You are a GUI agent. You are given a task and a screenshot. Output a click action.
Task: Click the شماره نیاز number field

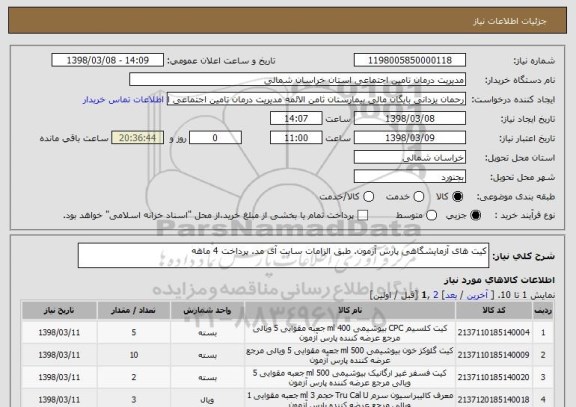[410, 60]
